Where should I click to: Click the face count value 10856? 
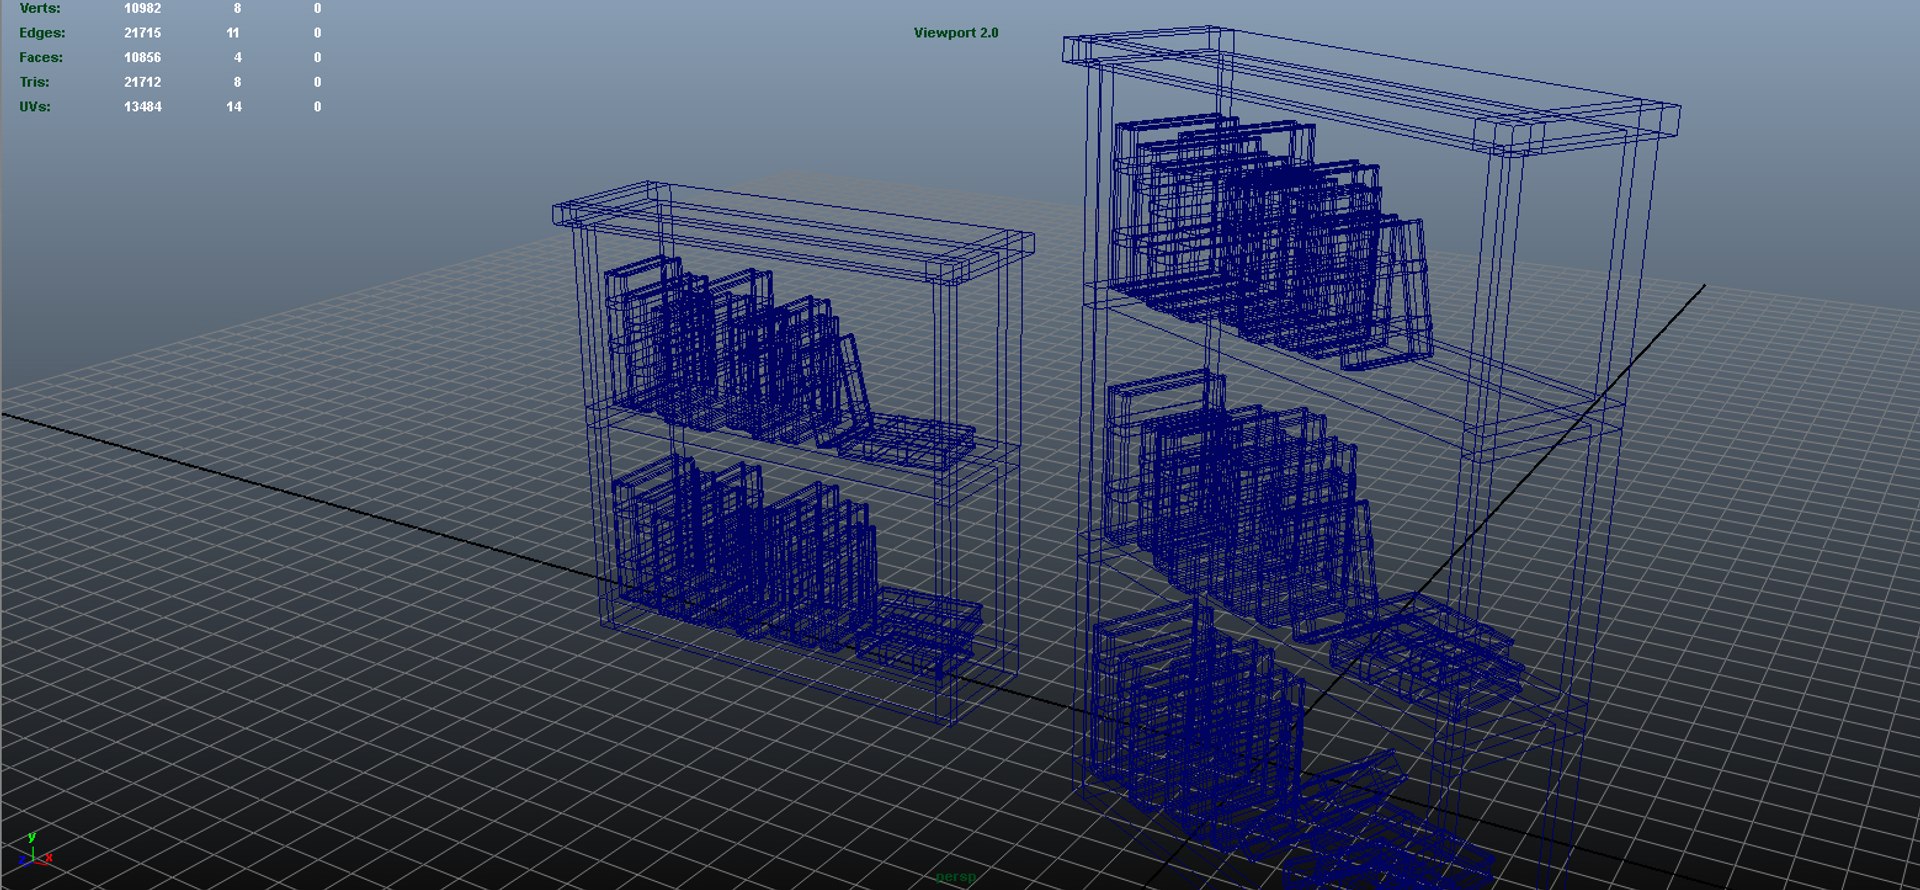pos(143,58)
